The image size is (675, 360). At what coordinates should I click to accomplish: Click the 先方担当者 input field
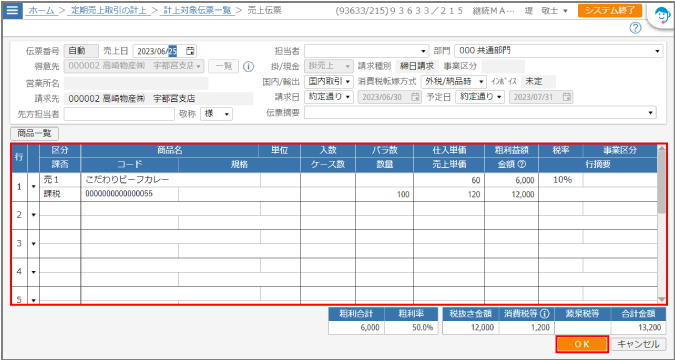click(x=119, y=114)
